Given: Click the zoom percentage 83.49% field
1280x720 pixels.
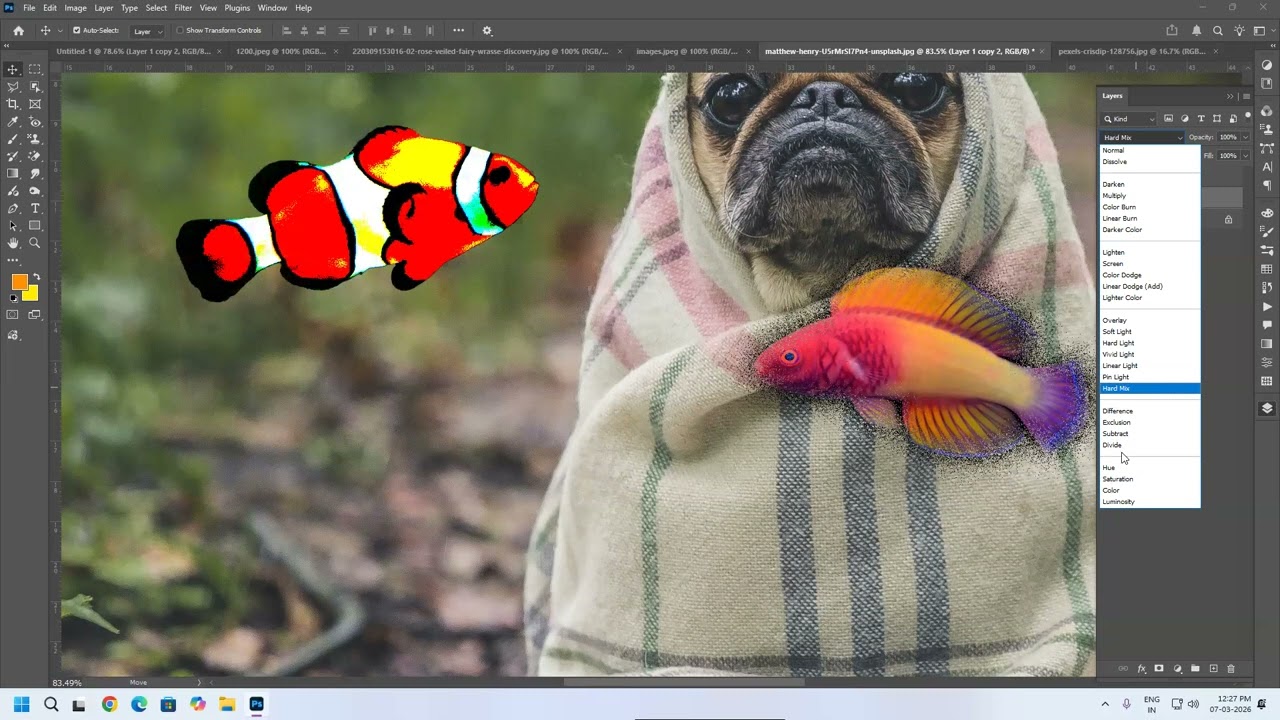Looking at the screenshot, I should (67, 683).
